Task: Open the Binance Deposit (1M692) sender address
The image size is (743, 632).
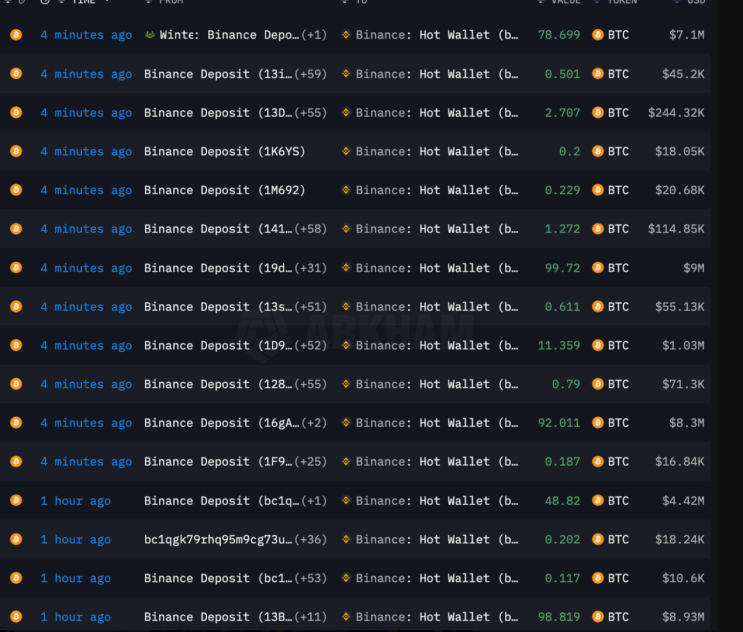Action: click(225, 190)
